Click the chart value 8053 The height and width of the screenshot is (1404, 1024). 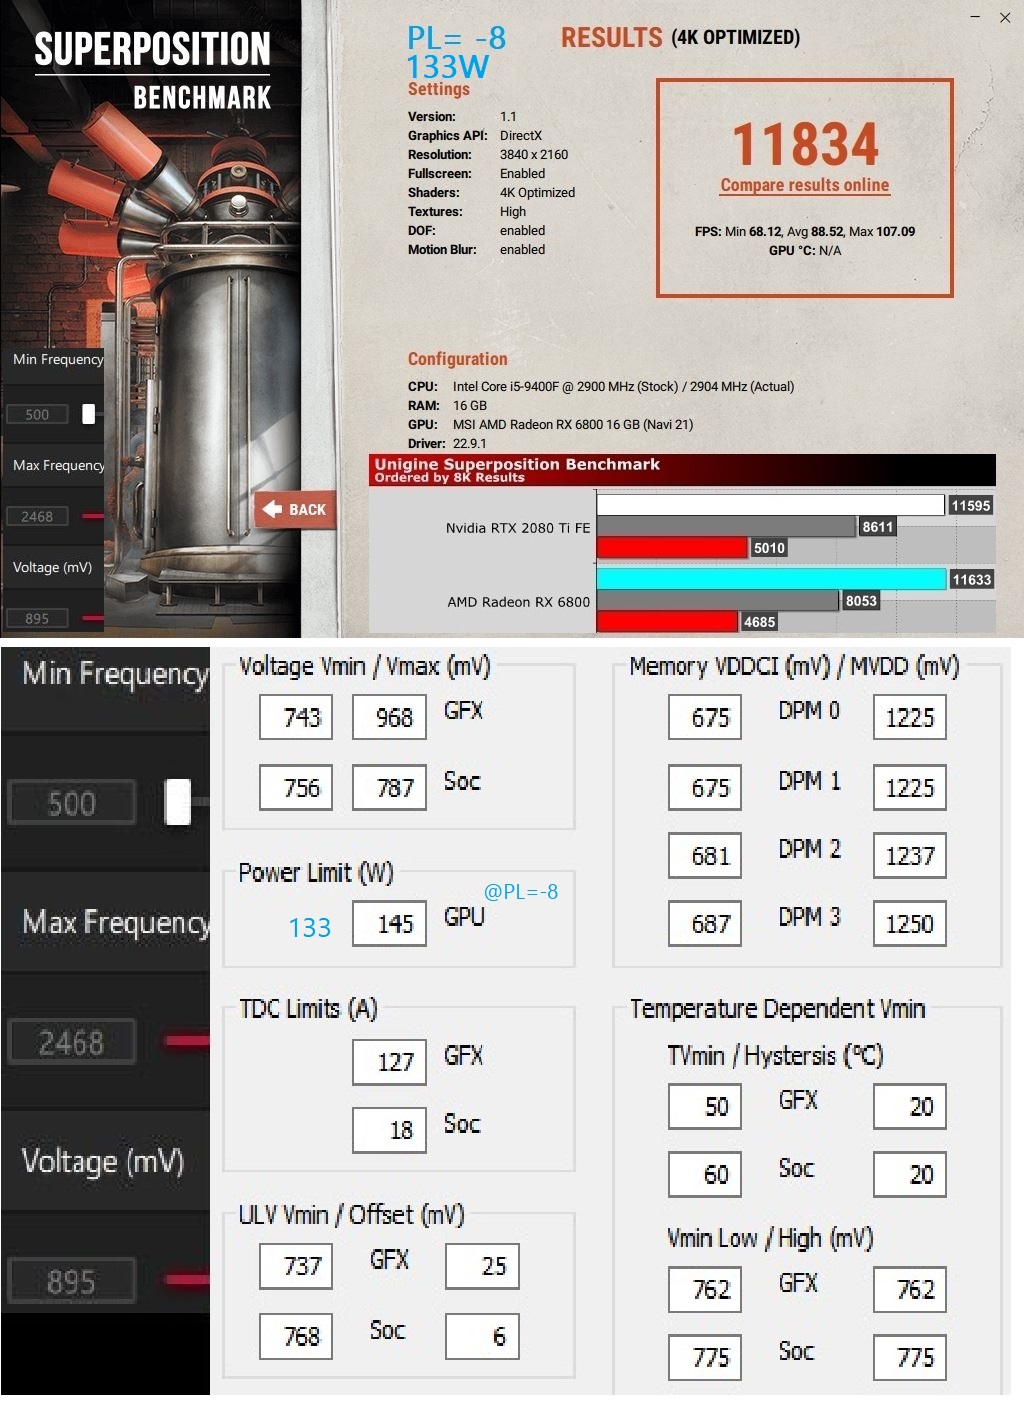(861, 601)
